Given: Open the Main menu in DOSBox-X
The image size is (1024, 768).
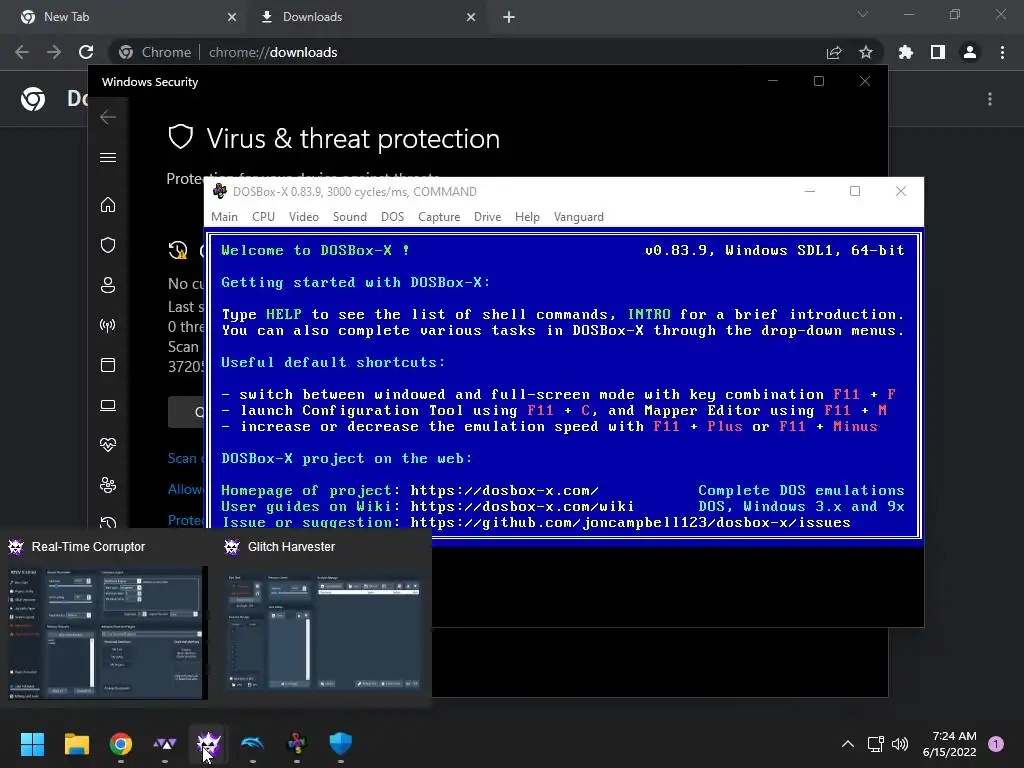Looking at the screenshot, I should (224, 217).
